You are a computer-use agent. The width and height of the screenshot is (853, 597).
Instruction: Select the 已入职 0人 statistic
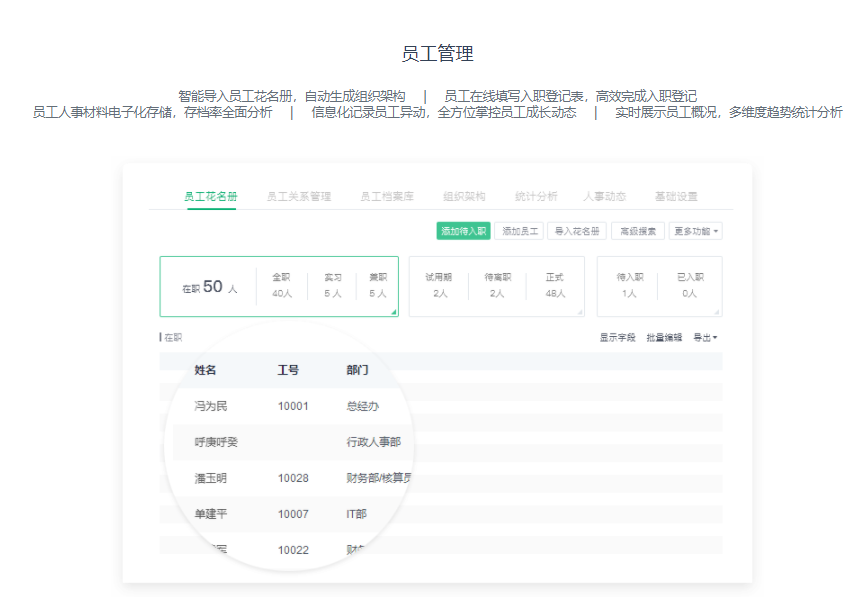690,286
